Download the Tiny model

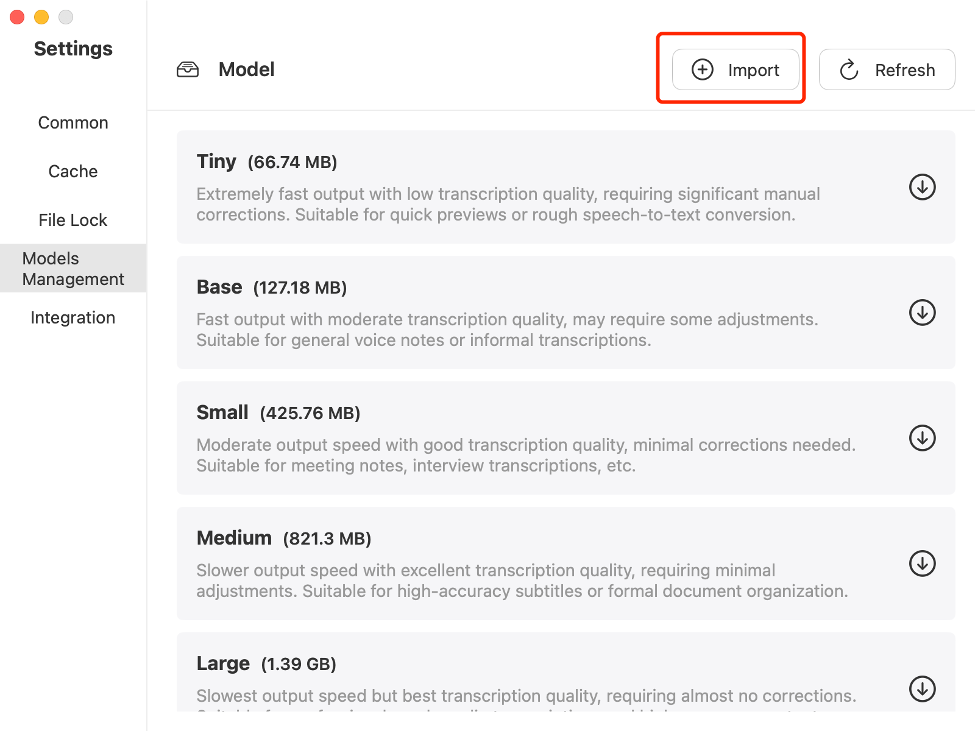921,187
